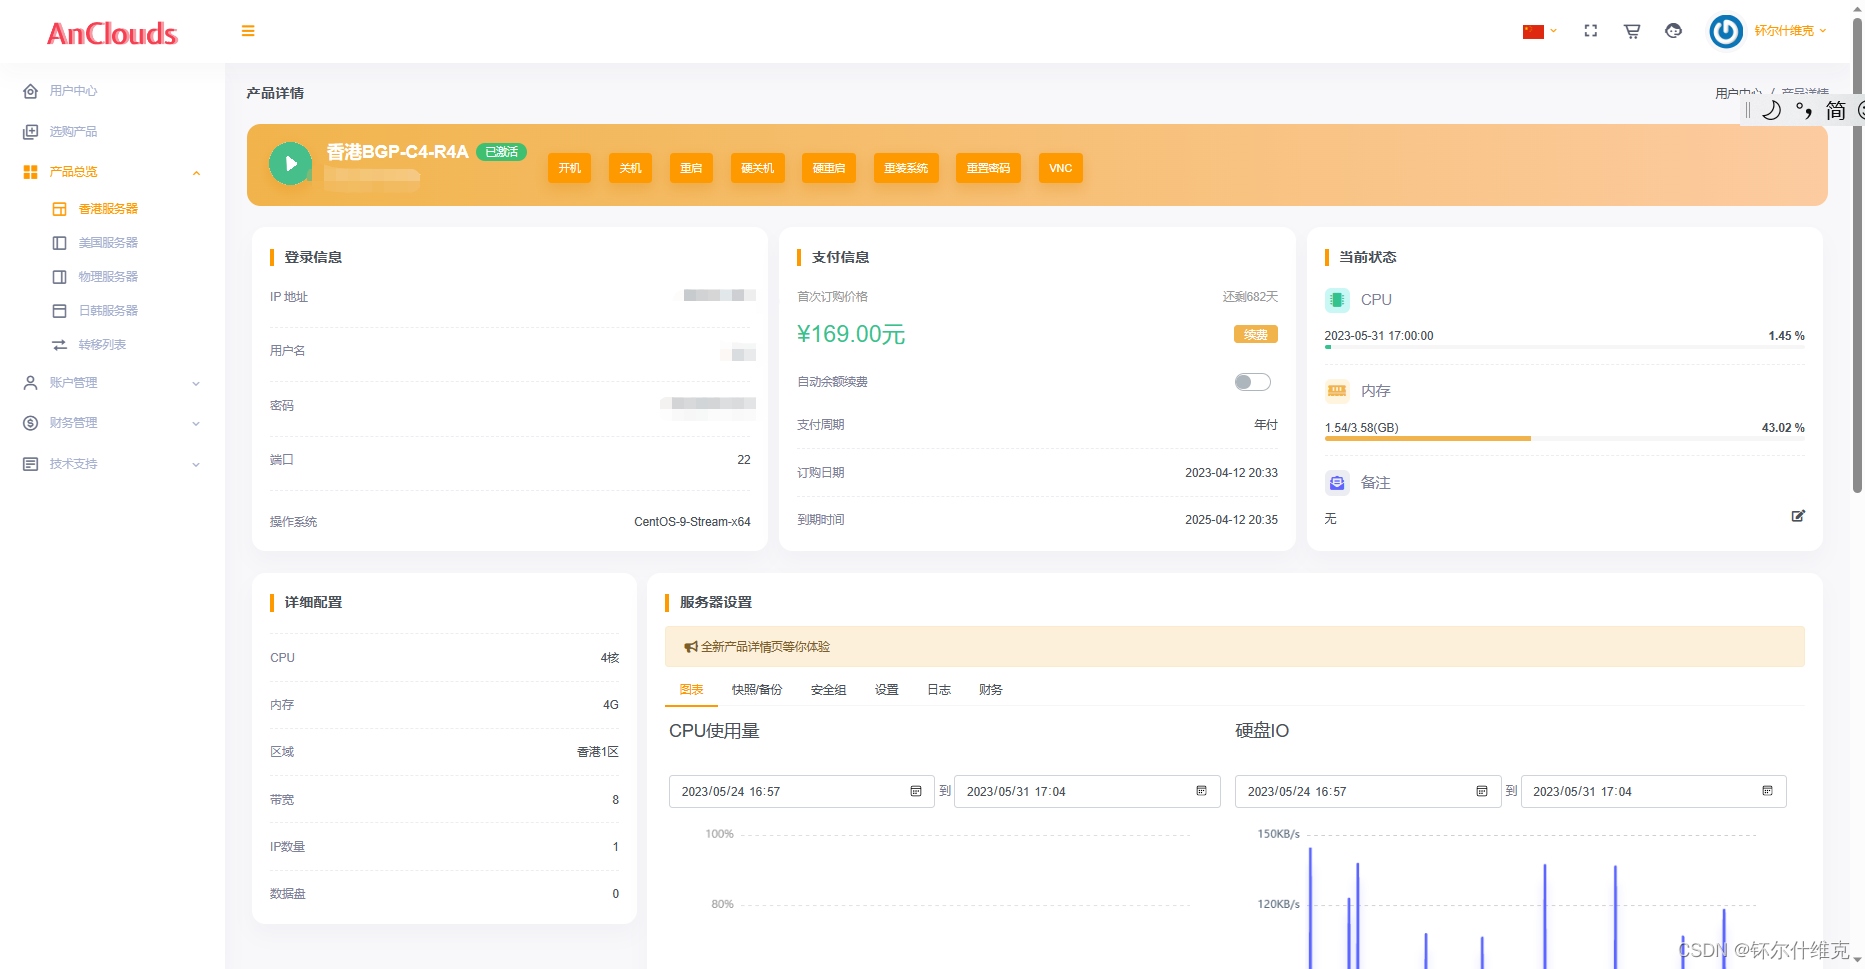Open 选购产品 in sidebar
The height and width of the screenshot is (969, 1865).
pos(73,132)
